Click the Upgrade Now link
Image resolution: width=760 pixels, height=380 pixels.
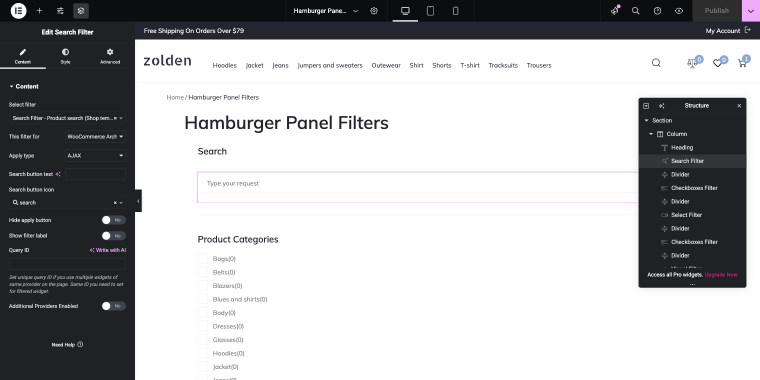(721, 275)
